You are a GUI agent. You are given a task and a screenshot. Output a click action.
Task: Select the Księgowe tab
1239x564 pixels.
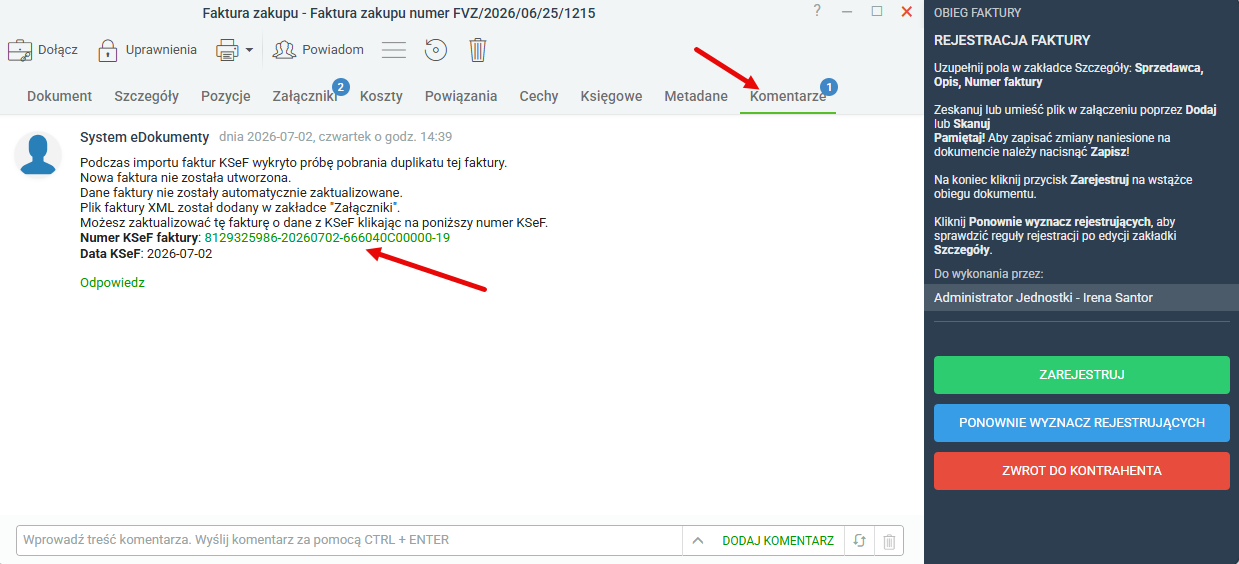coord(611,96)
